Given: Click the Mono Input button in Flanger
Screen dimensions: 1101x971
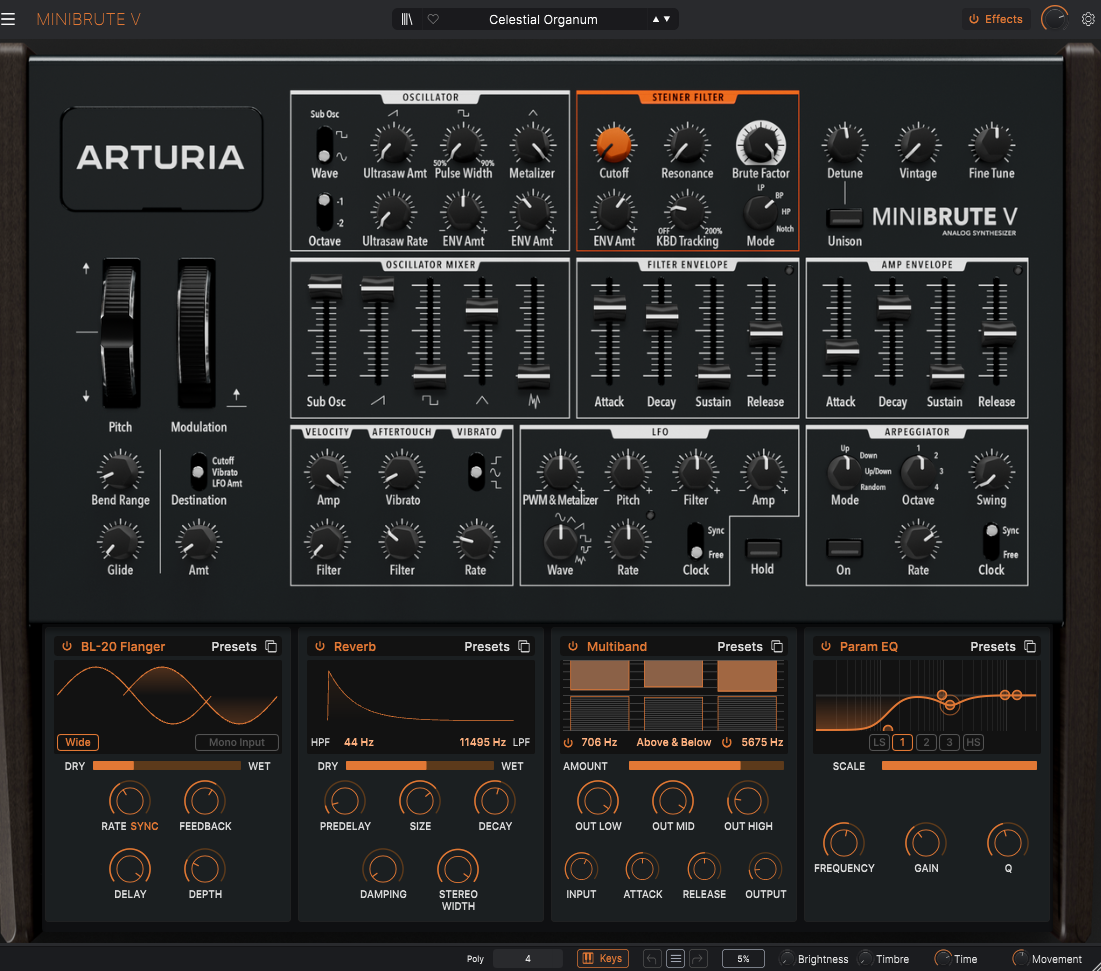Looking at the screenshot, I should [237, 742].
